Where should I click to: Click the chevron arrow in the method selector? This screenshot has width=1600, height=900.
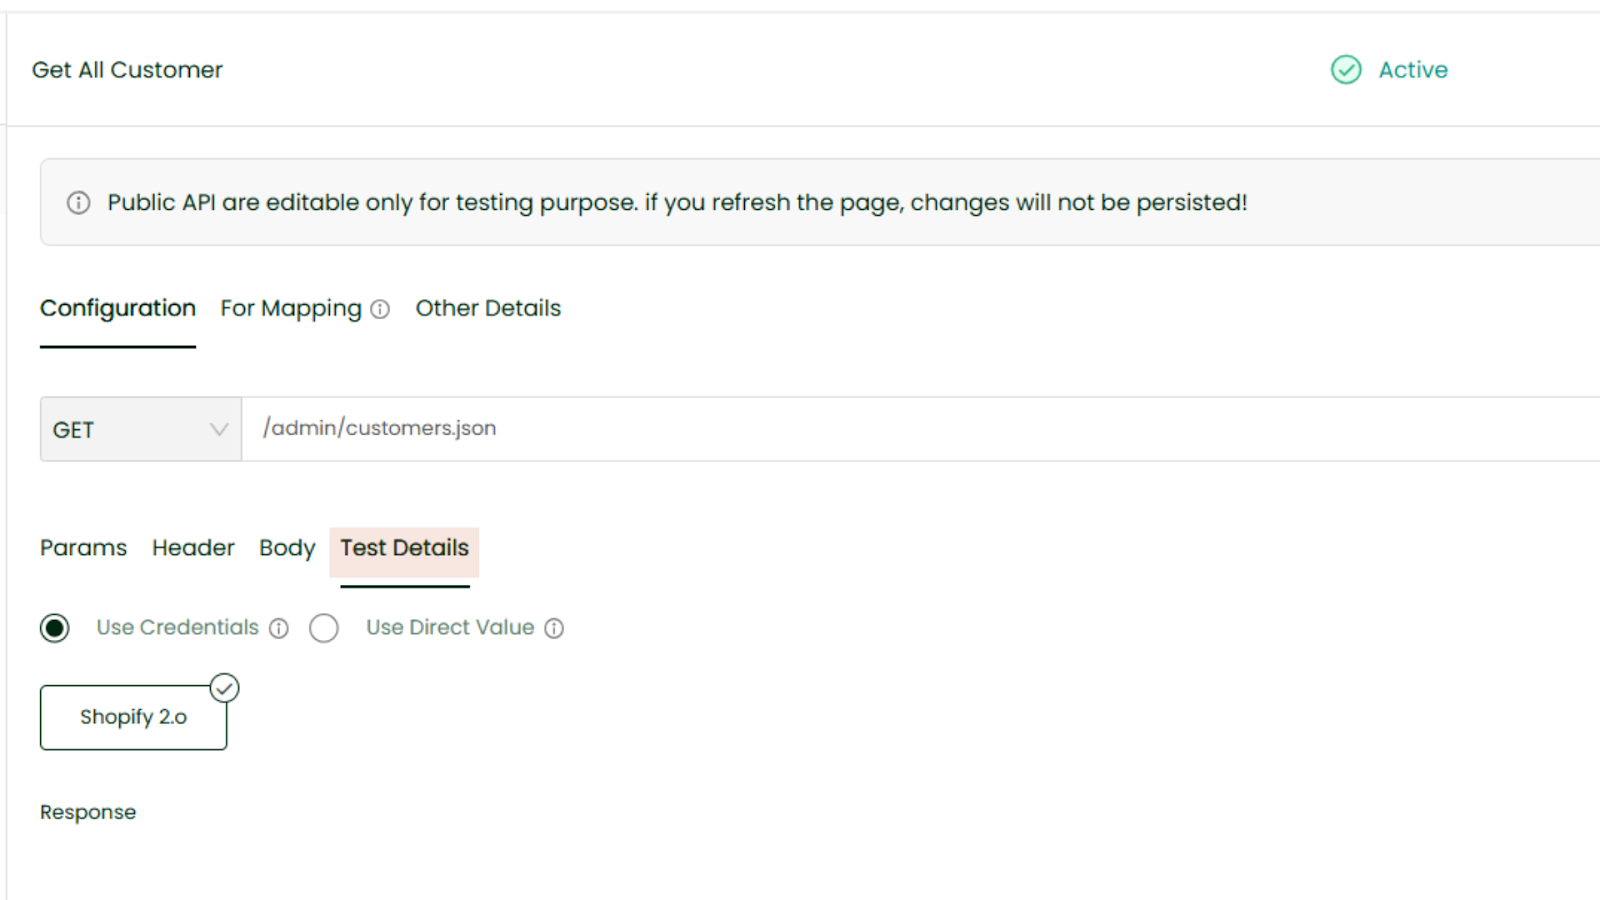[219, 430]
